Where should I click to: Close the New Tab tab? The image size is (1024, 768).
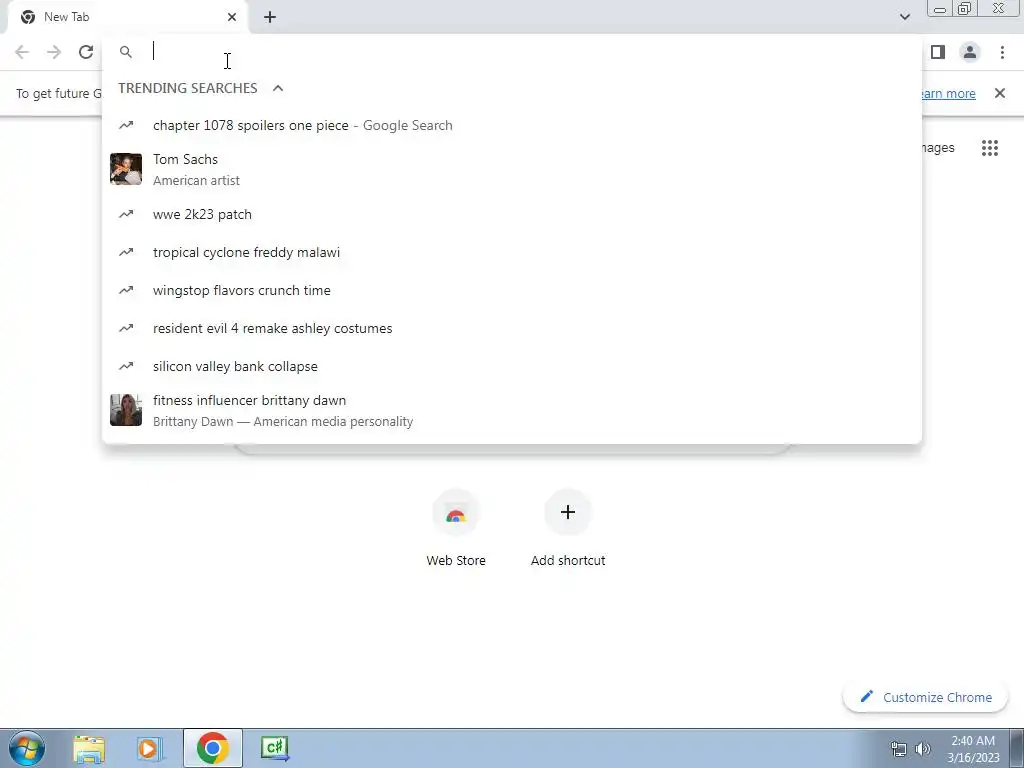click(232, 17)
